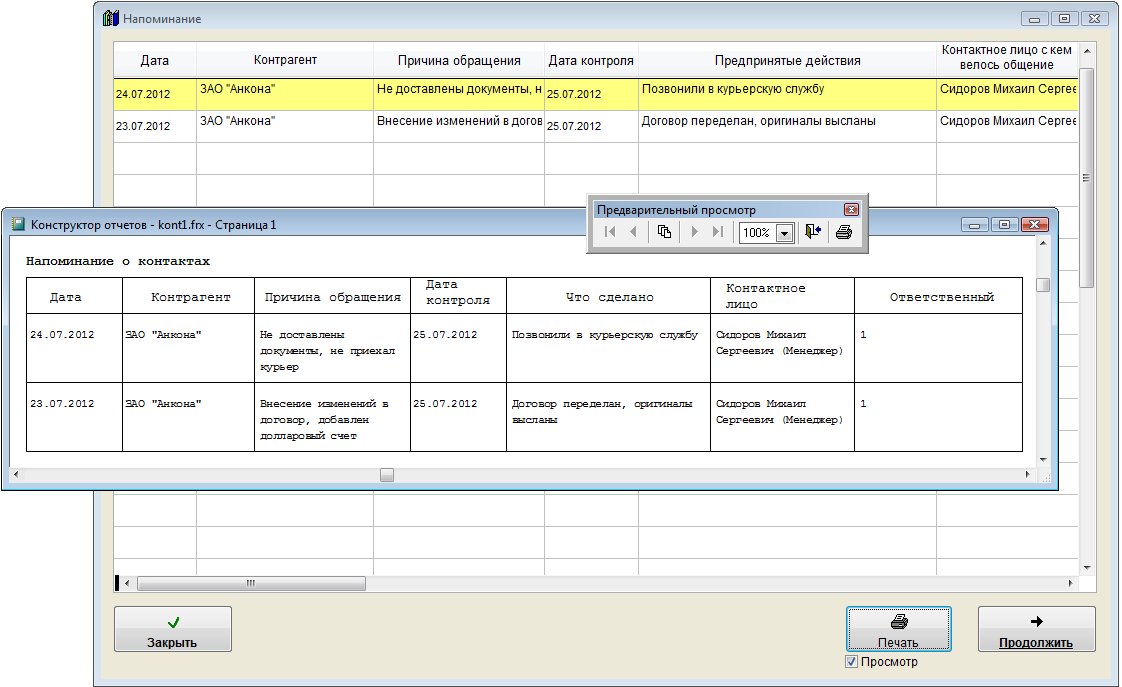Click the Дата контроля column header
Image resolution: width=1122 pixels, height=687 pixels.
[591, 60]
